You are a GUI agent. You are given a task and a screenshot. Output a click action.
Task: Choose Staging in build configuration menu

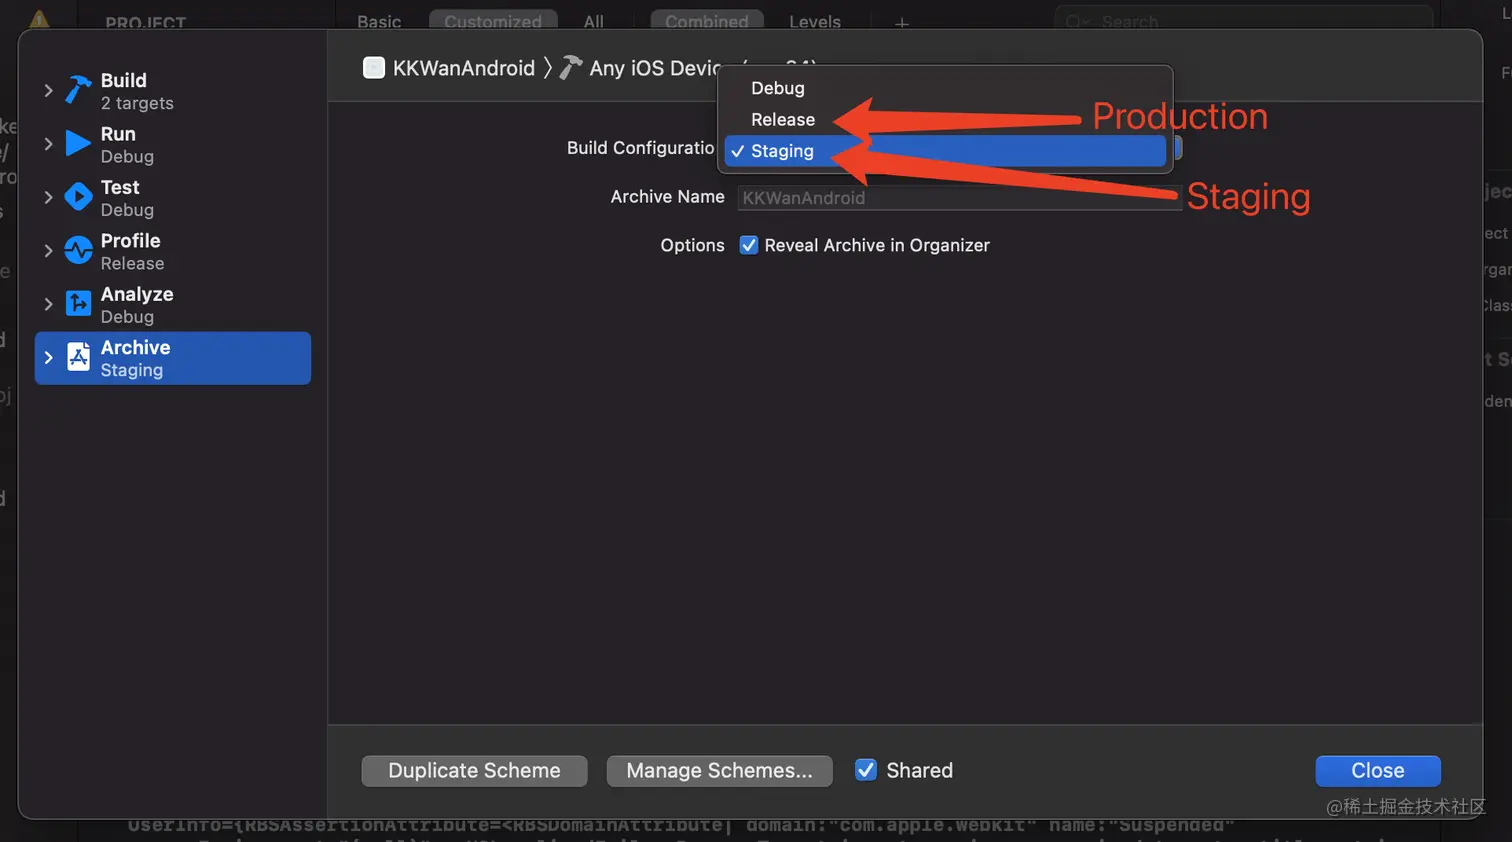coord(945,151)
